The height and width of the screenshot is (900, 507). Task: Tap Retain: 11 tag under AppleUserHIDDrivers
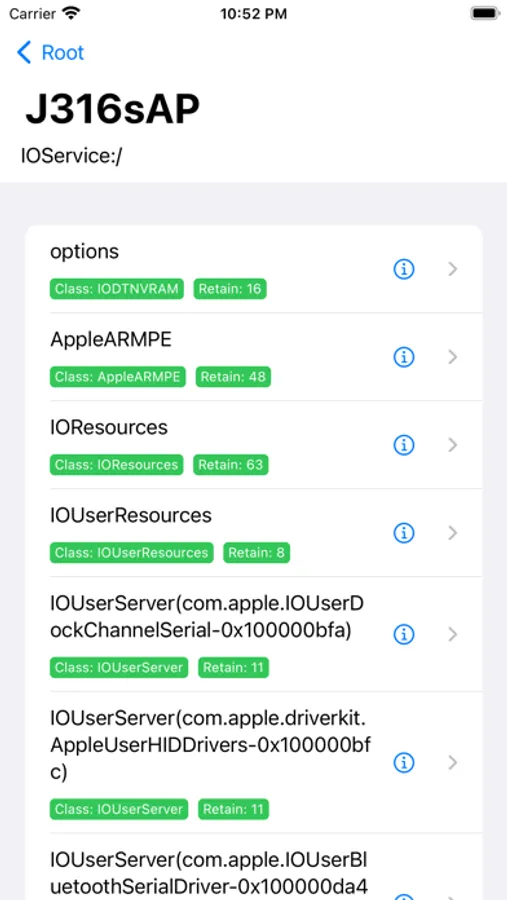point(234,809)
